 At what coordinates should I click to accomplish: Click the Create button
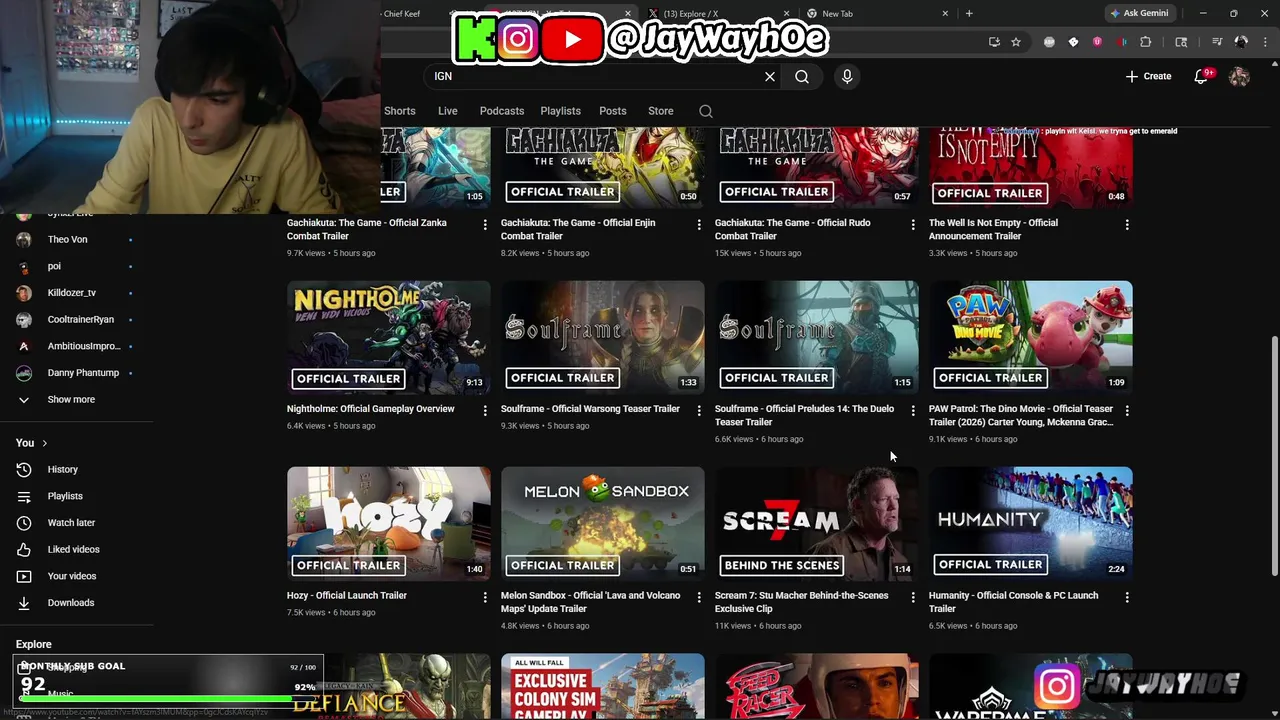click(1148, 76)
